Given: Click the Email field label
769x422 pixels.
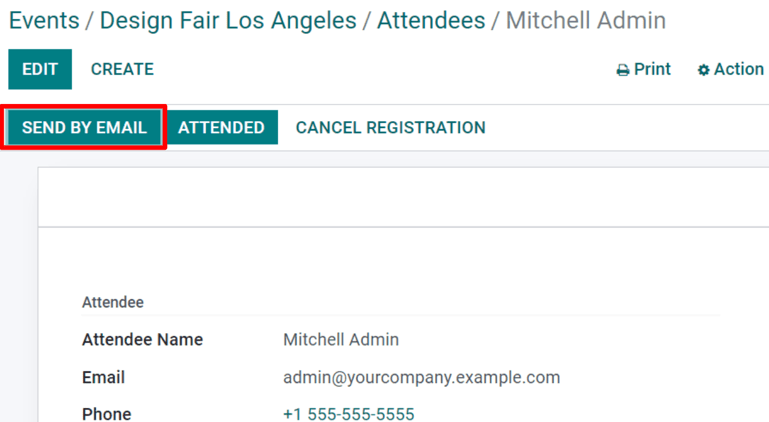Looking at the screenshot, I should click(103, 378).
